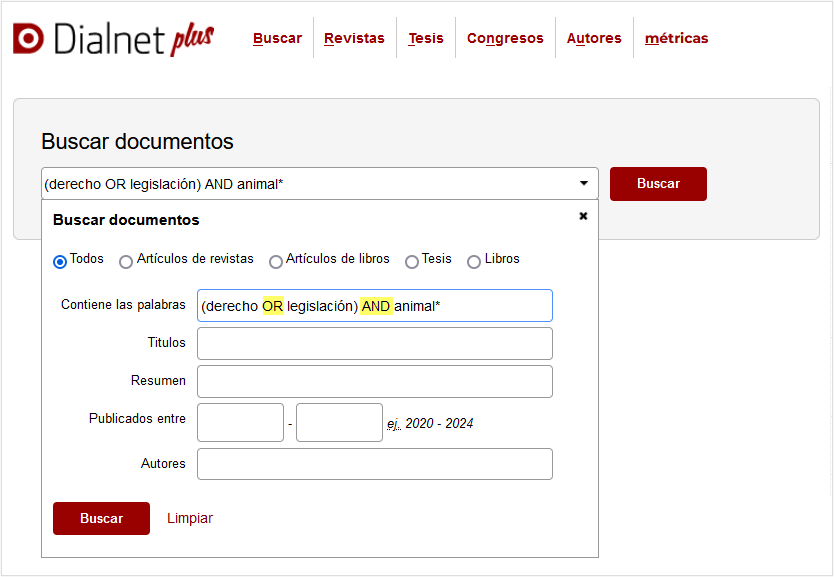
Task: Click the bold Buscar documentos panel title
Action: point(126,220)
